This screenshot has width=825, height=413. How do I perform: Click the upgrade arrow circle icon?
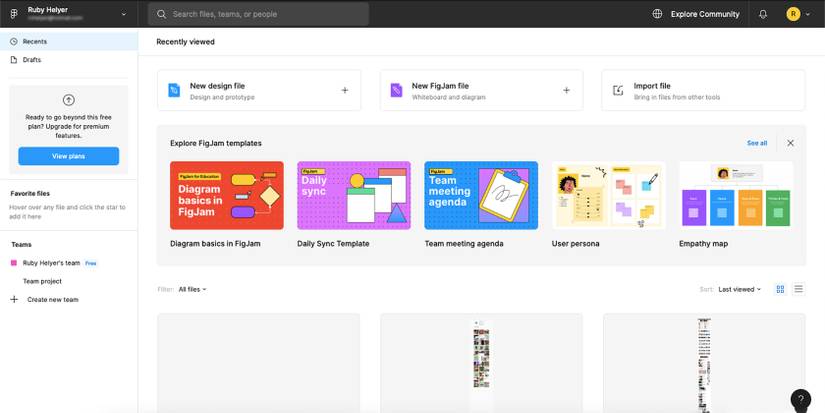(68, 100)
